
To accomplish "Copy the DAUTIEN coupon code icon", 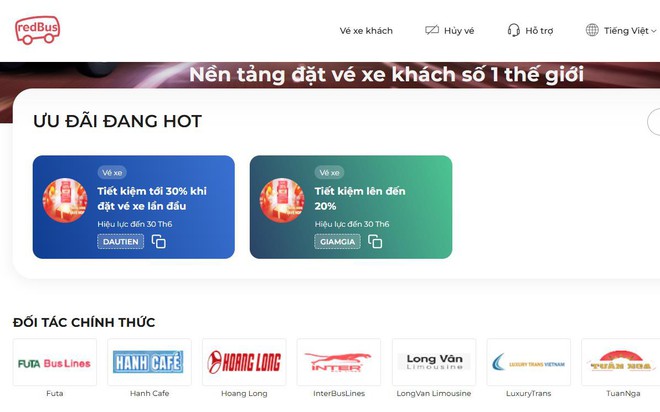I will point(159,242).
